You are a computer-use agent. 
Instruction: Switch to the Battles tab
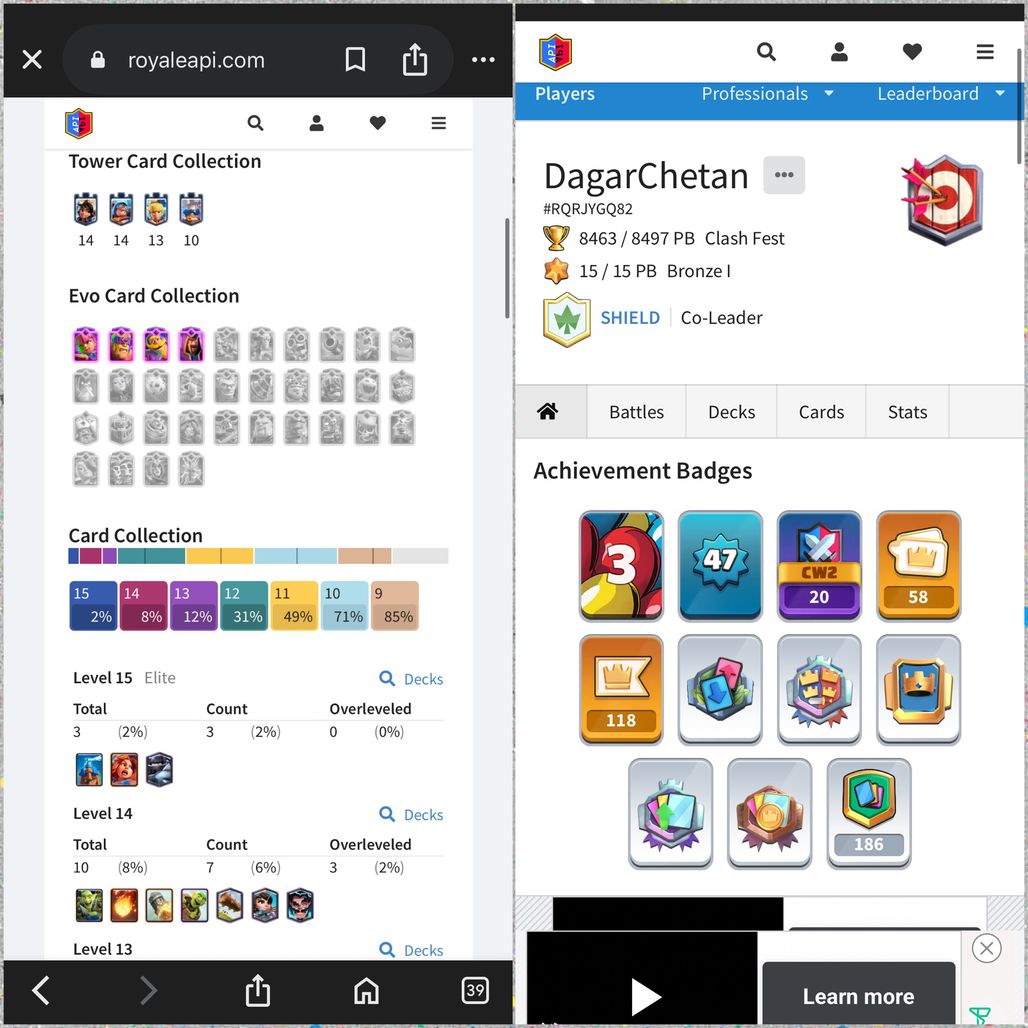pos(637,412)
